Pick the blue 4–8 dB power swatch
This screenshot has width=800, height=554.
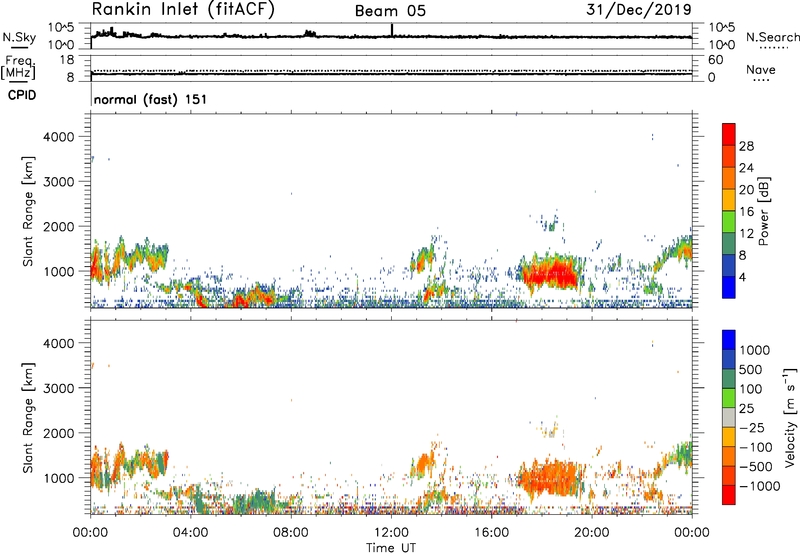pyautogui.click(x=729, y=265)
